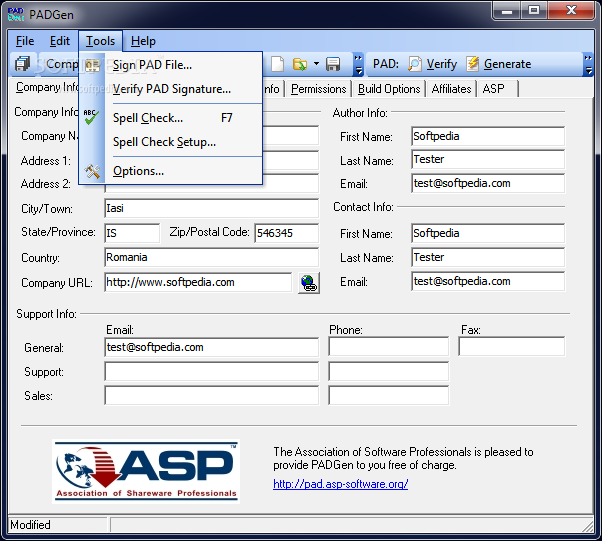
Task: Open Options from the Tools menu
Action: click(170, 171)
